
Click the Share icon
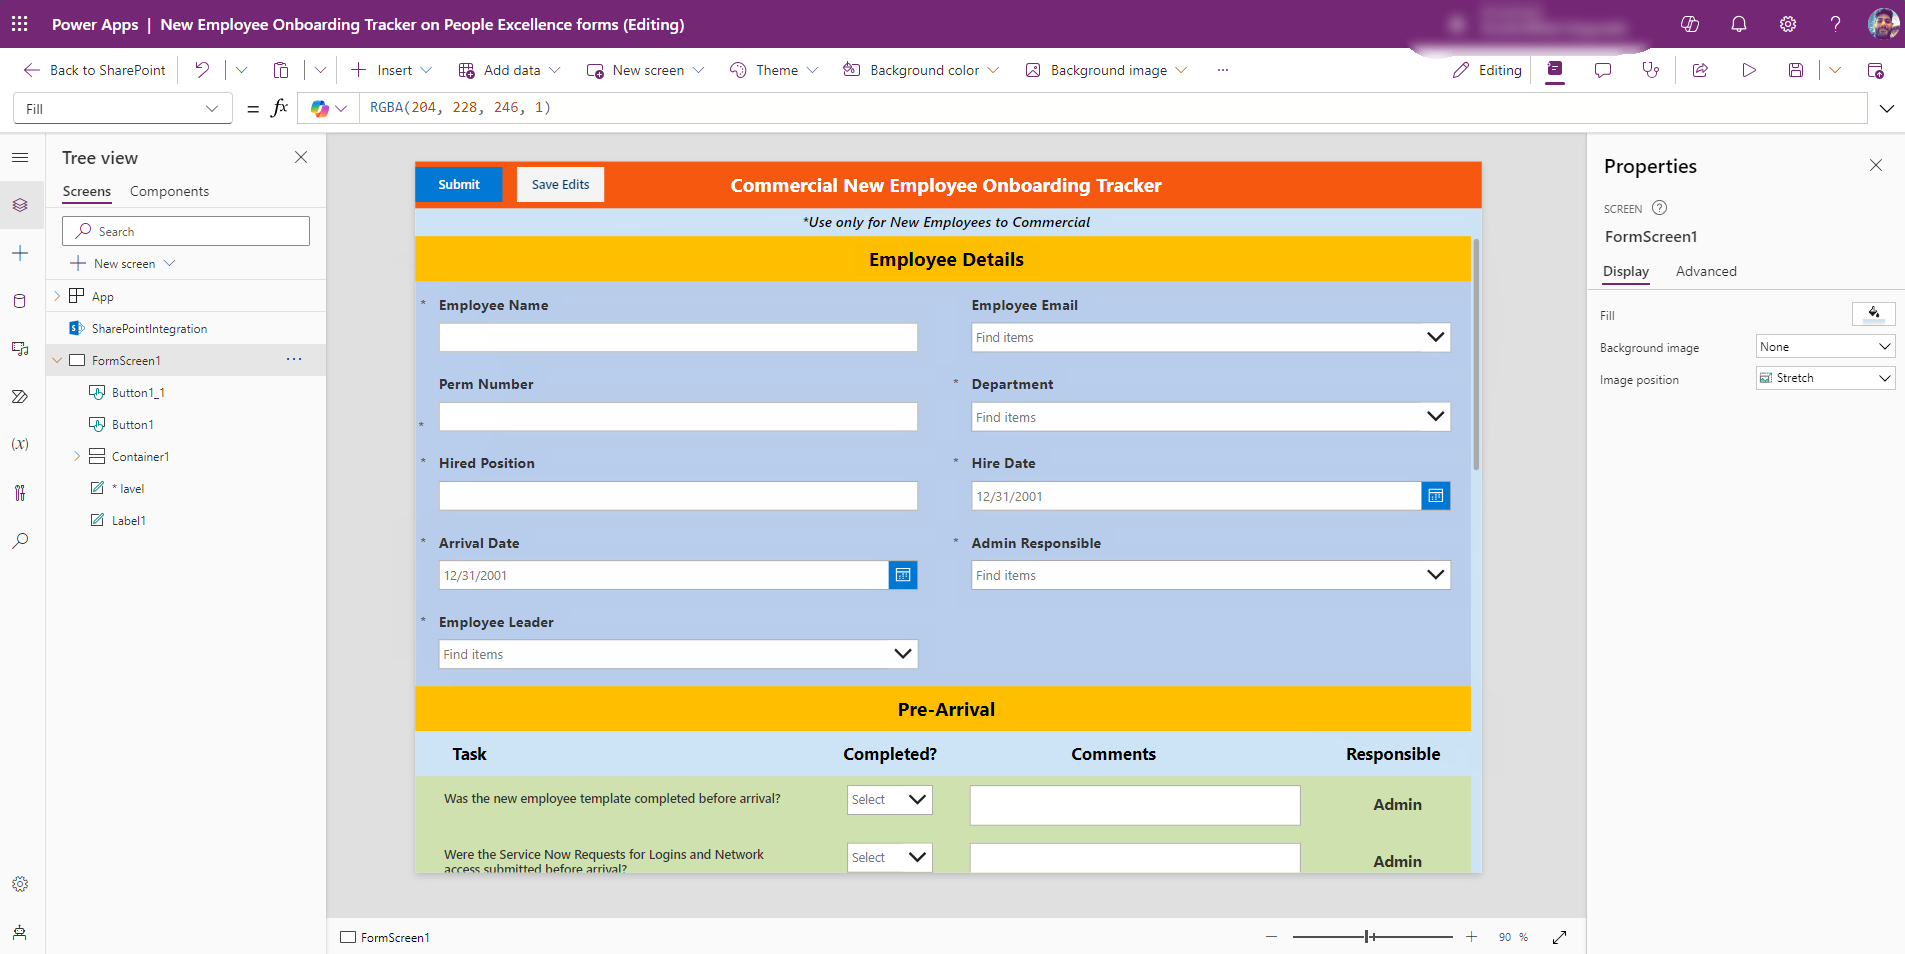1700,70
